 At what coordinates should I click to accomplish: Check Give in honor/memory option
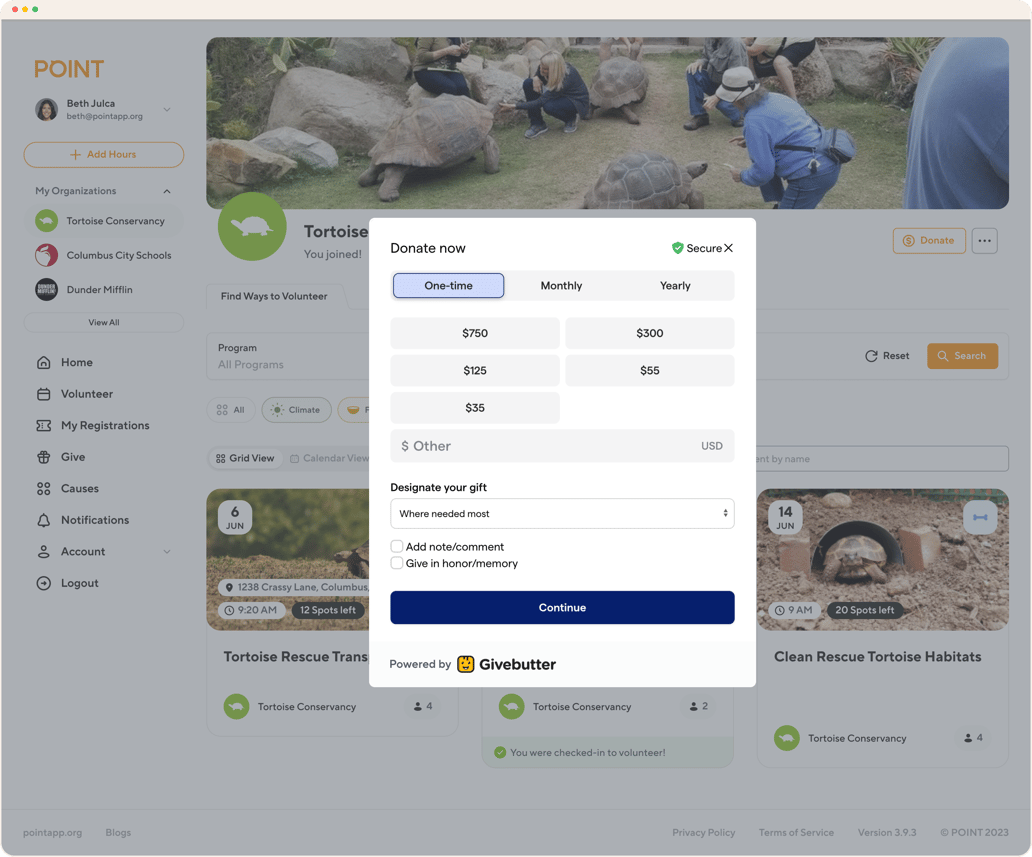click(397, 564)
